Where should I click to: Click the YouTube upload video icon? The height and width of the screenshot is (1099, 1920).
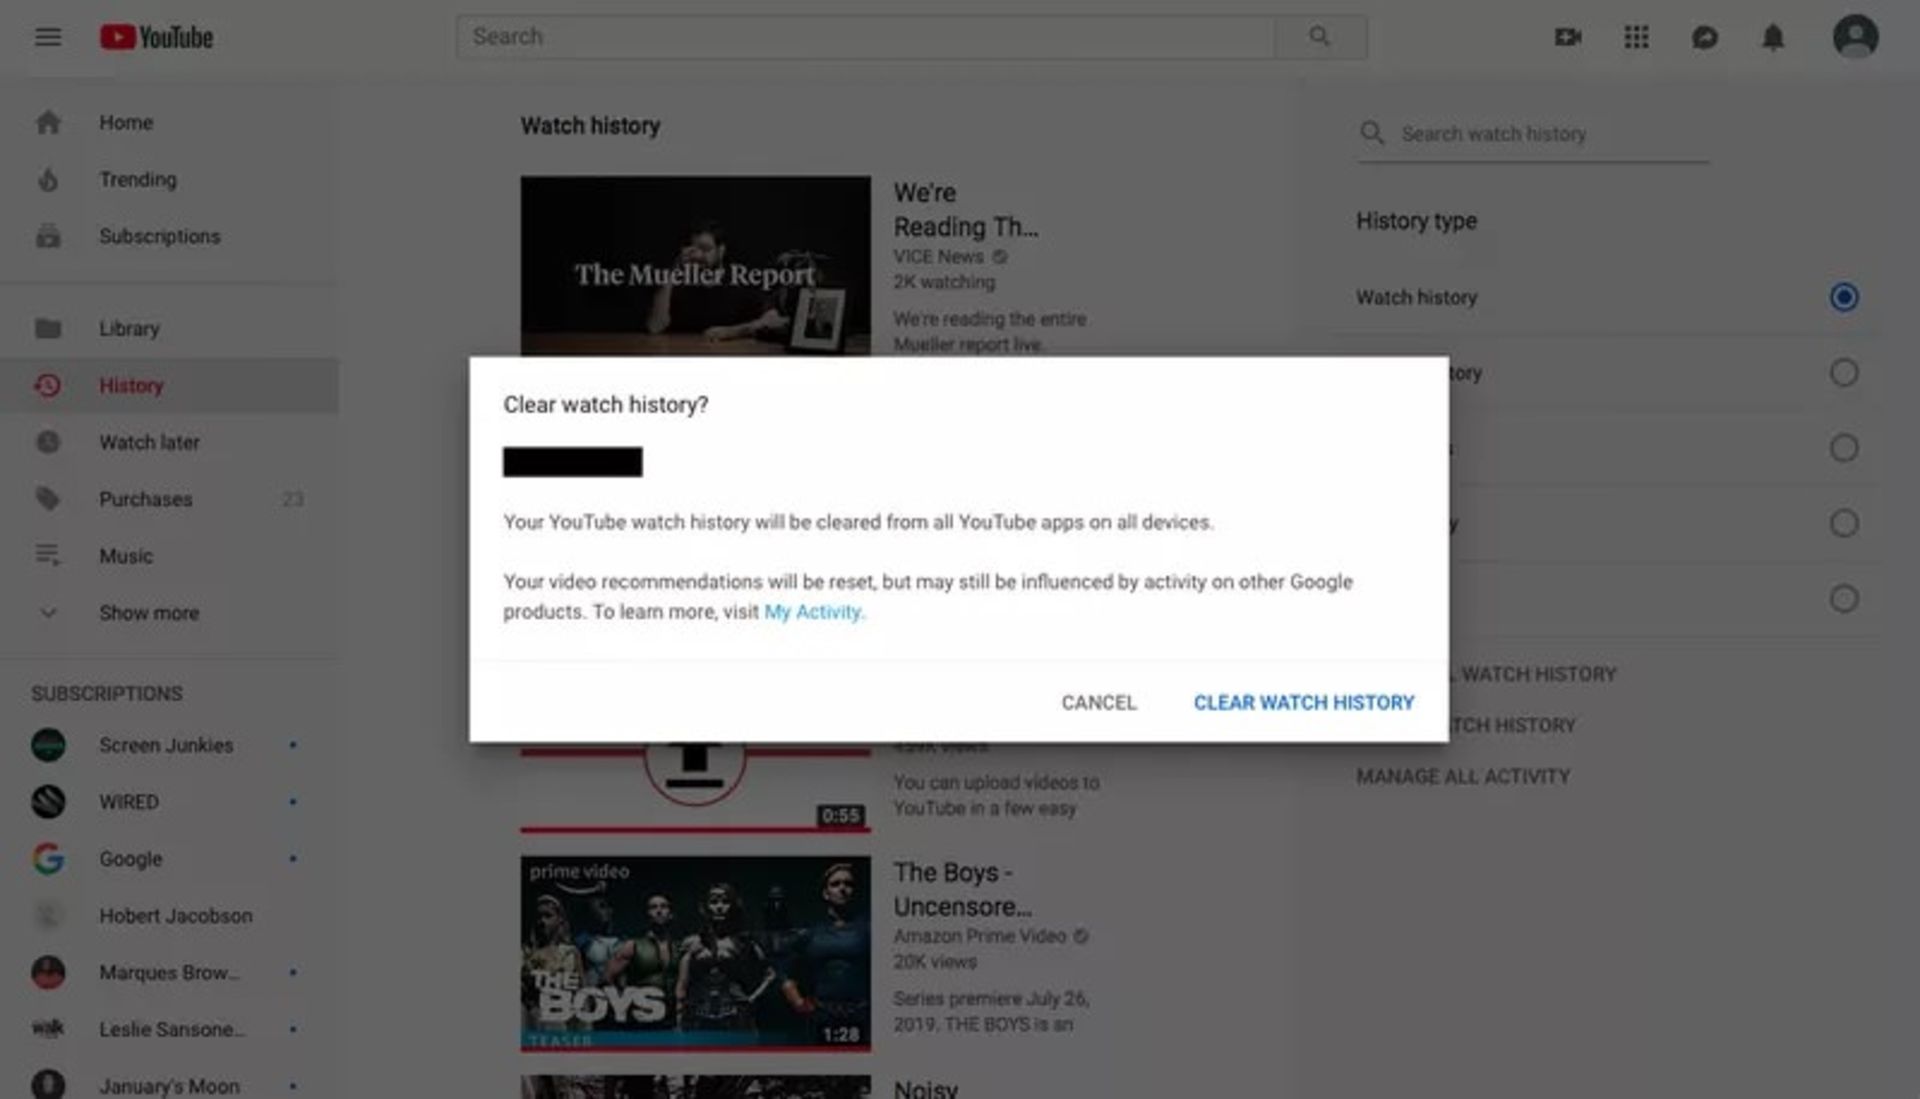tap(1568, 36)
